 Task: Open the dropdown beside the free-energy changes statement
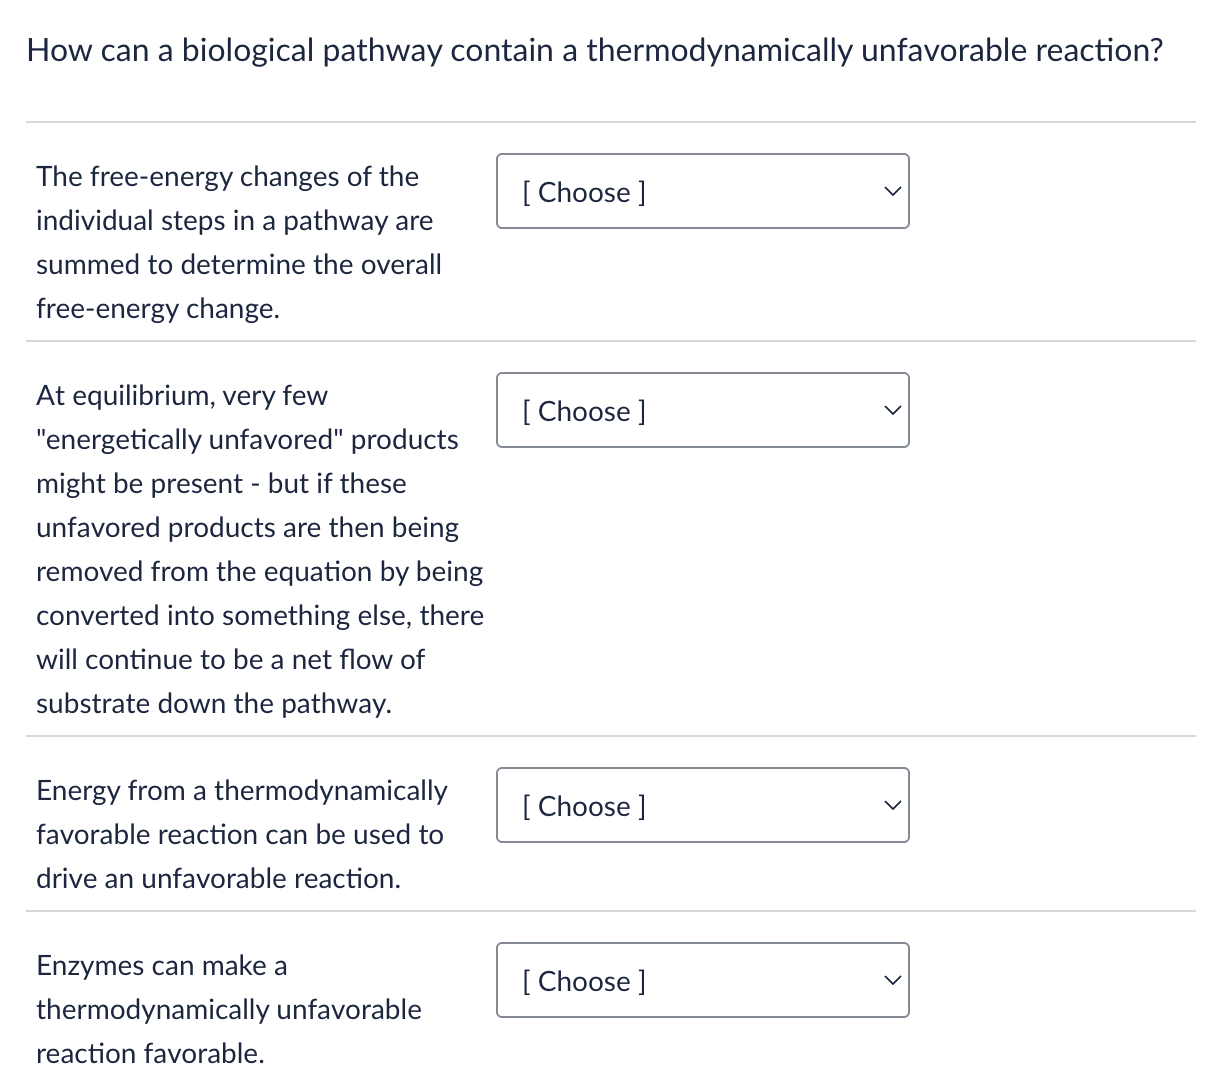tap(702, 191)
